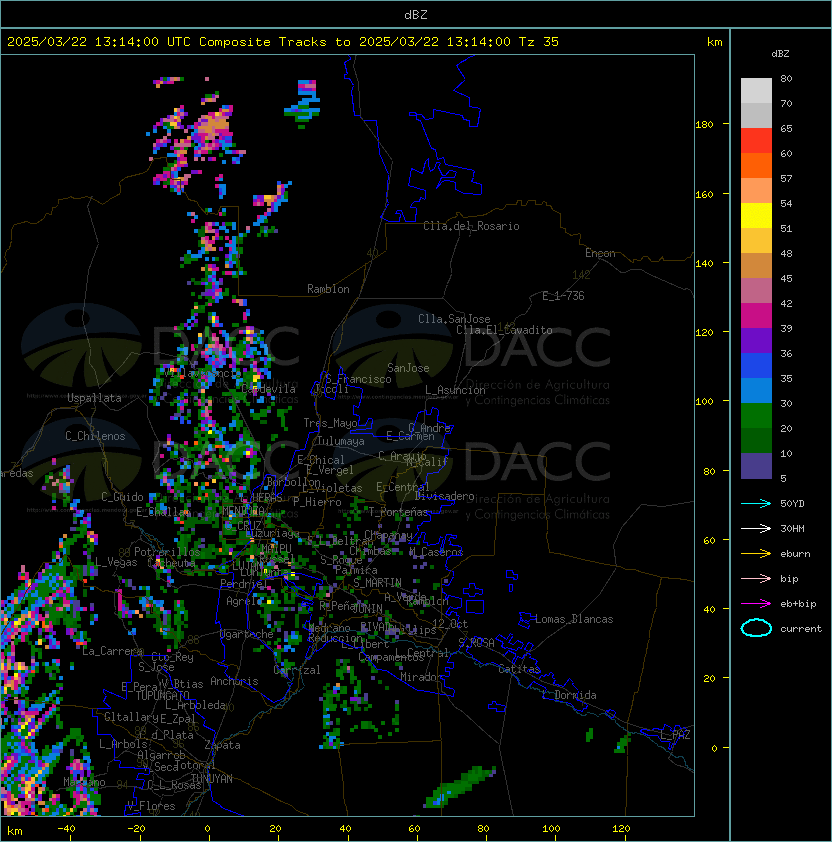Image resolution: width=832 pixels, height=842 pixels.
Task: Click the 'Tz 35' header value
Action: click(539, 42)
